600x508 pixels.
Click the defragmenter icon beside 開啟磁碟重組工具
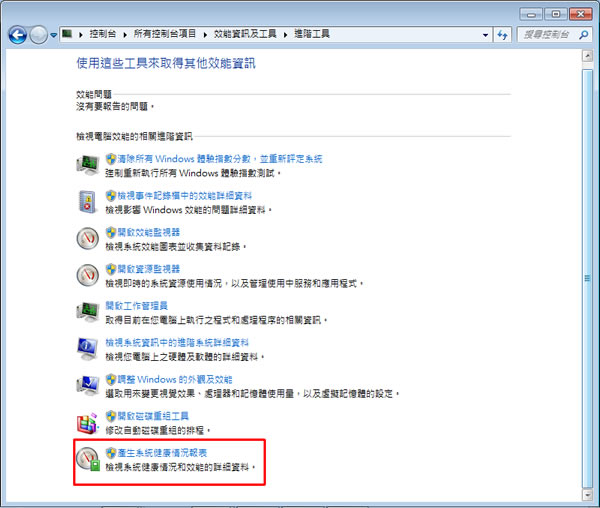coord(88,423)
